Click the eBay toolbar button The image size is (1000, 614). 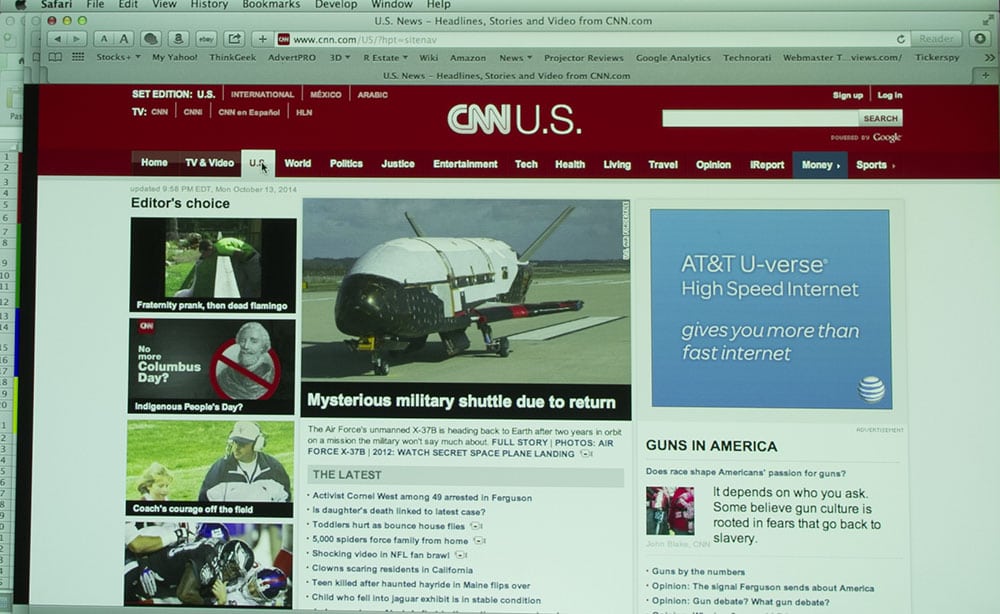coord(206,39)
